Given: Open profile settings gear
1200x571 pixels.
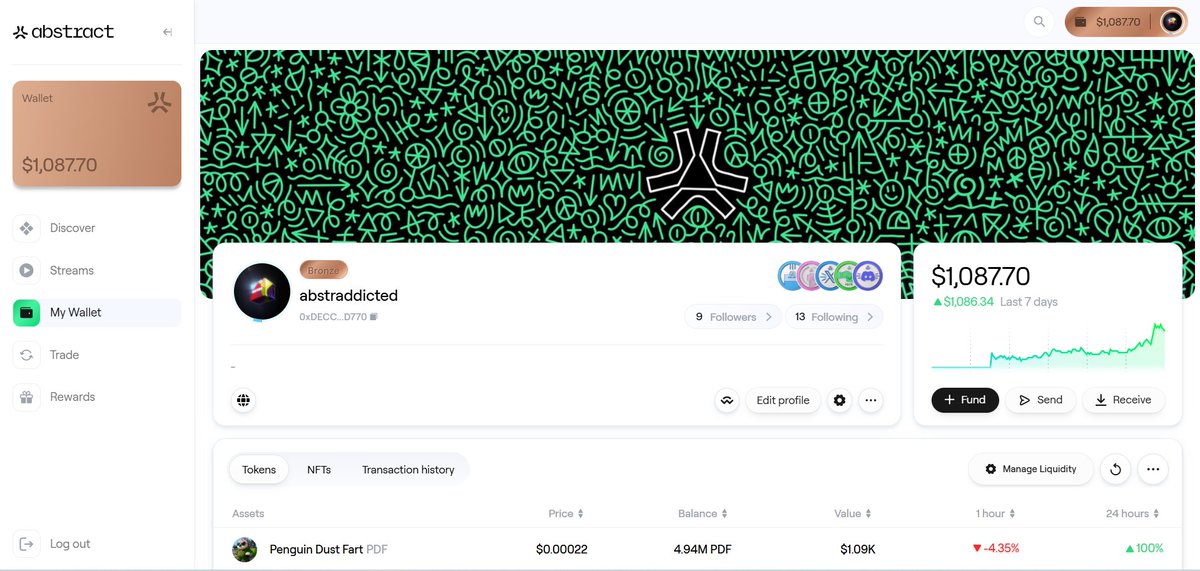Looking at the screenshot, I should [840, 400].
